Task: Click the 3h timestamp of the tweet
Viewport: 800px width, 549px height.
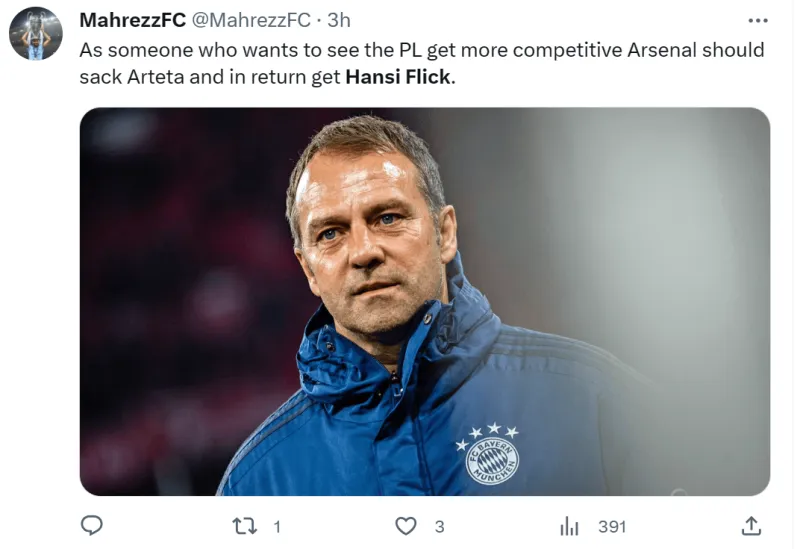Action: (339, 20)
